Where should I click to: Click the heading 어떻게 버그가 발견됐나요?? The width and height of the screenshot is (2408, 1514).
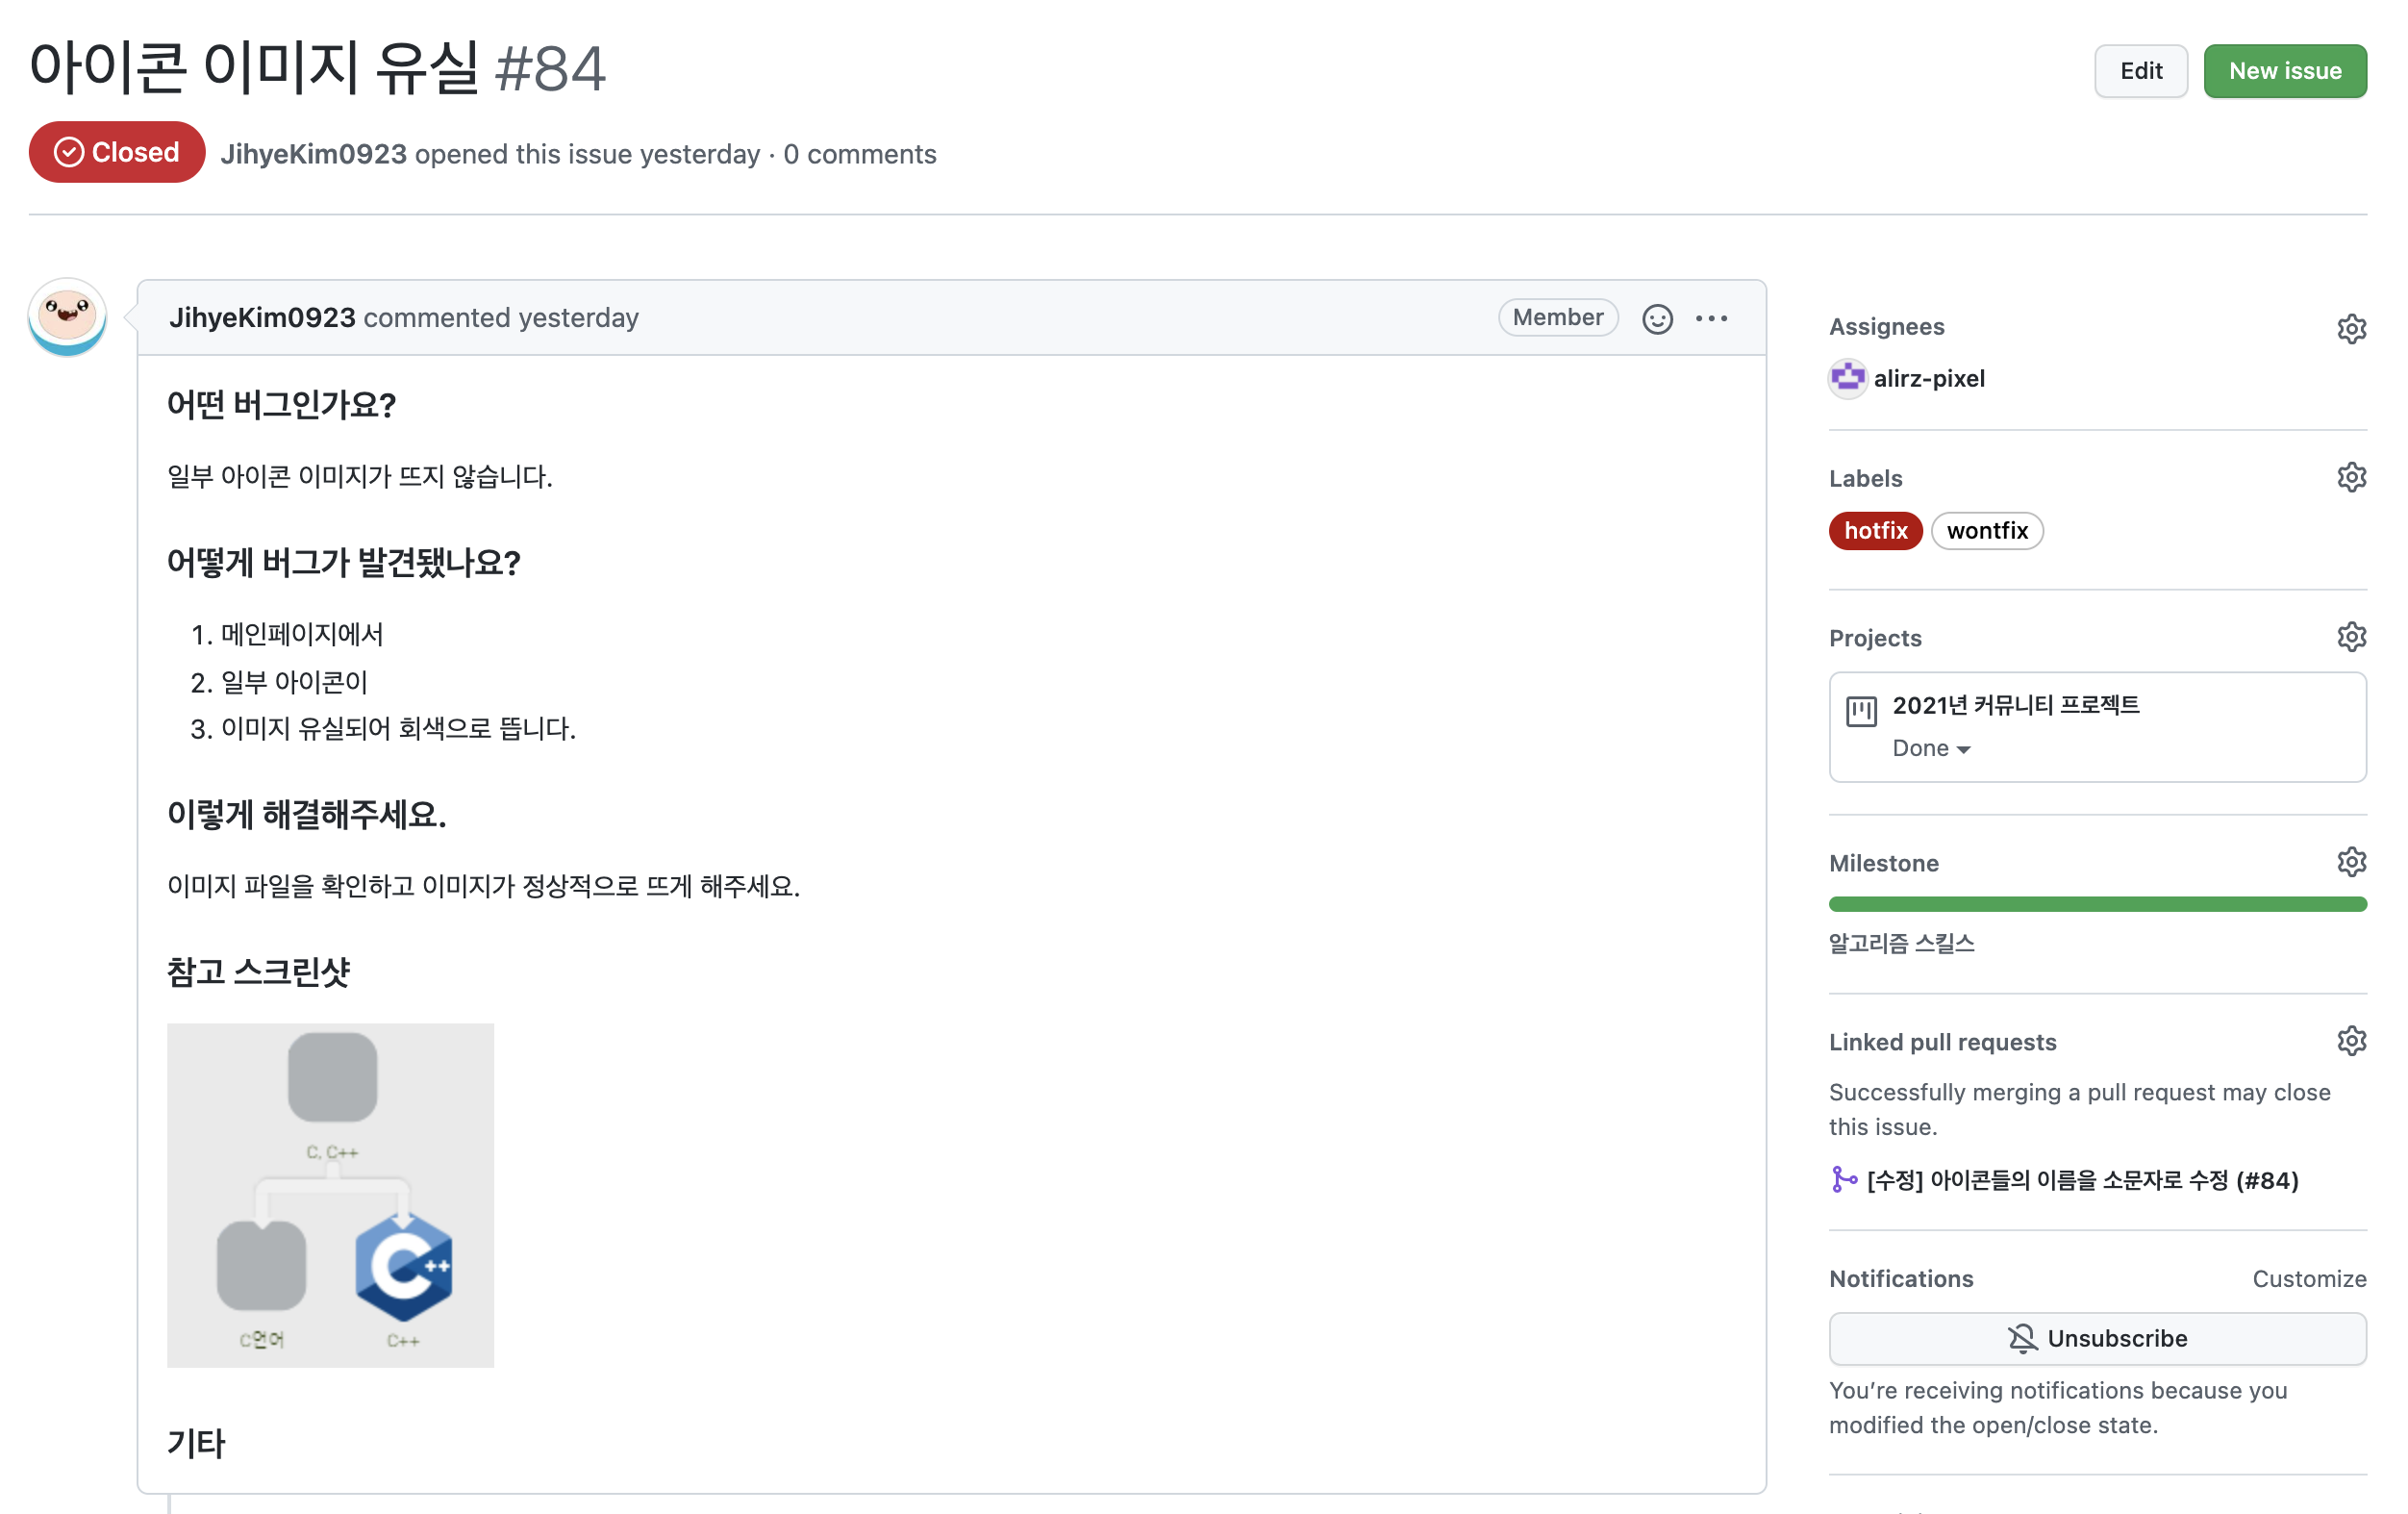tap(343, 563)
